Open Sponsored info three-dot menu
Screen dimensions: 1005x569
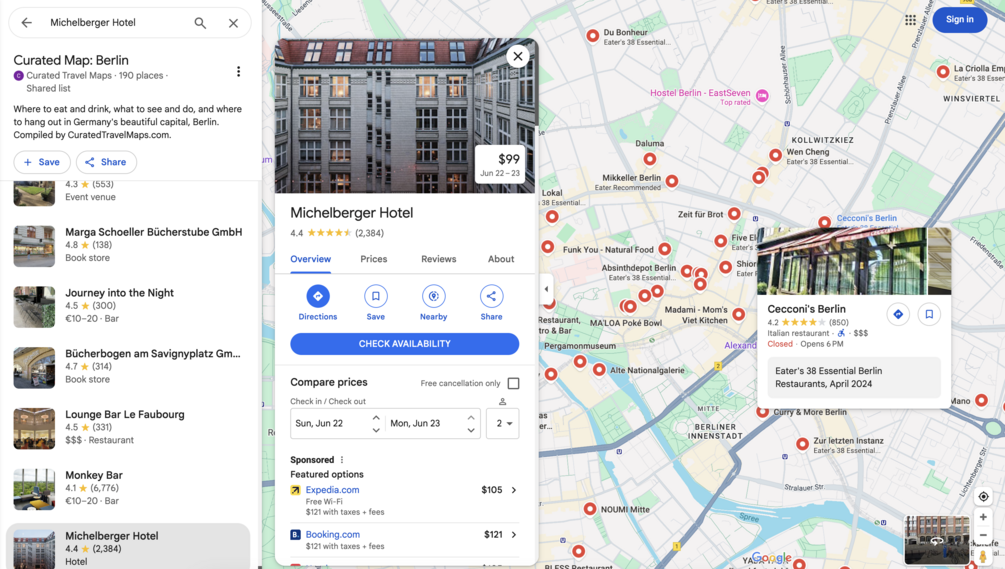pyautogui.click(x=342, y=460)
